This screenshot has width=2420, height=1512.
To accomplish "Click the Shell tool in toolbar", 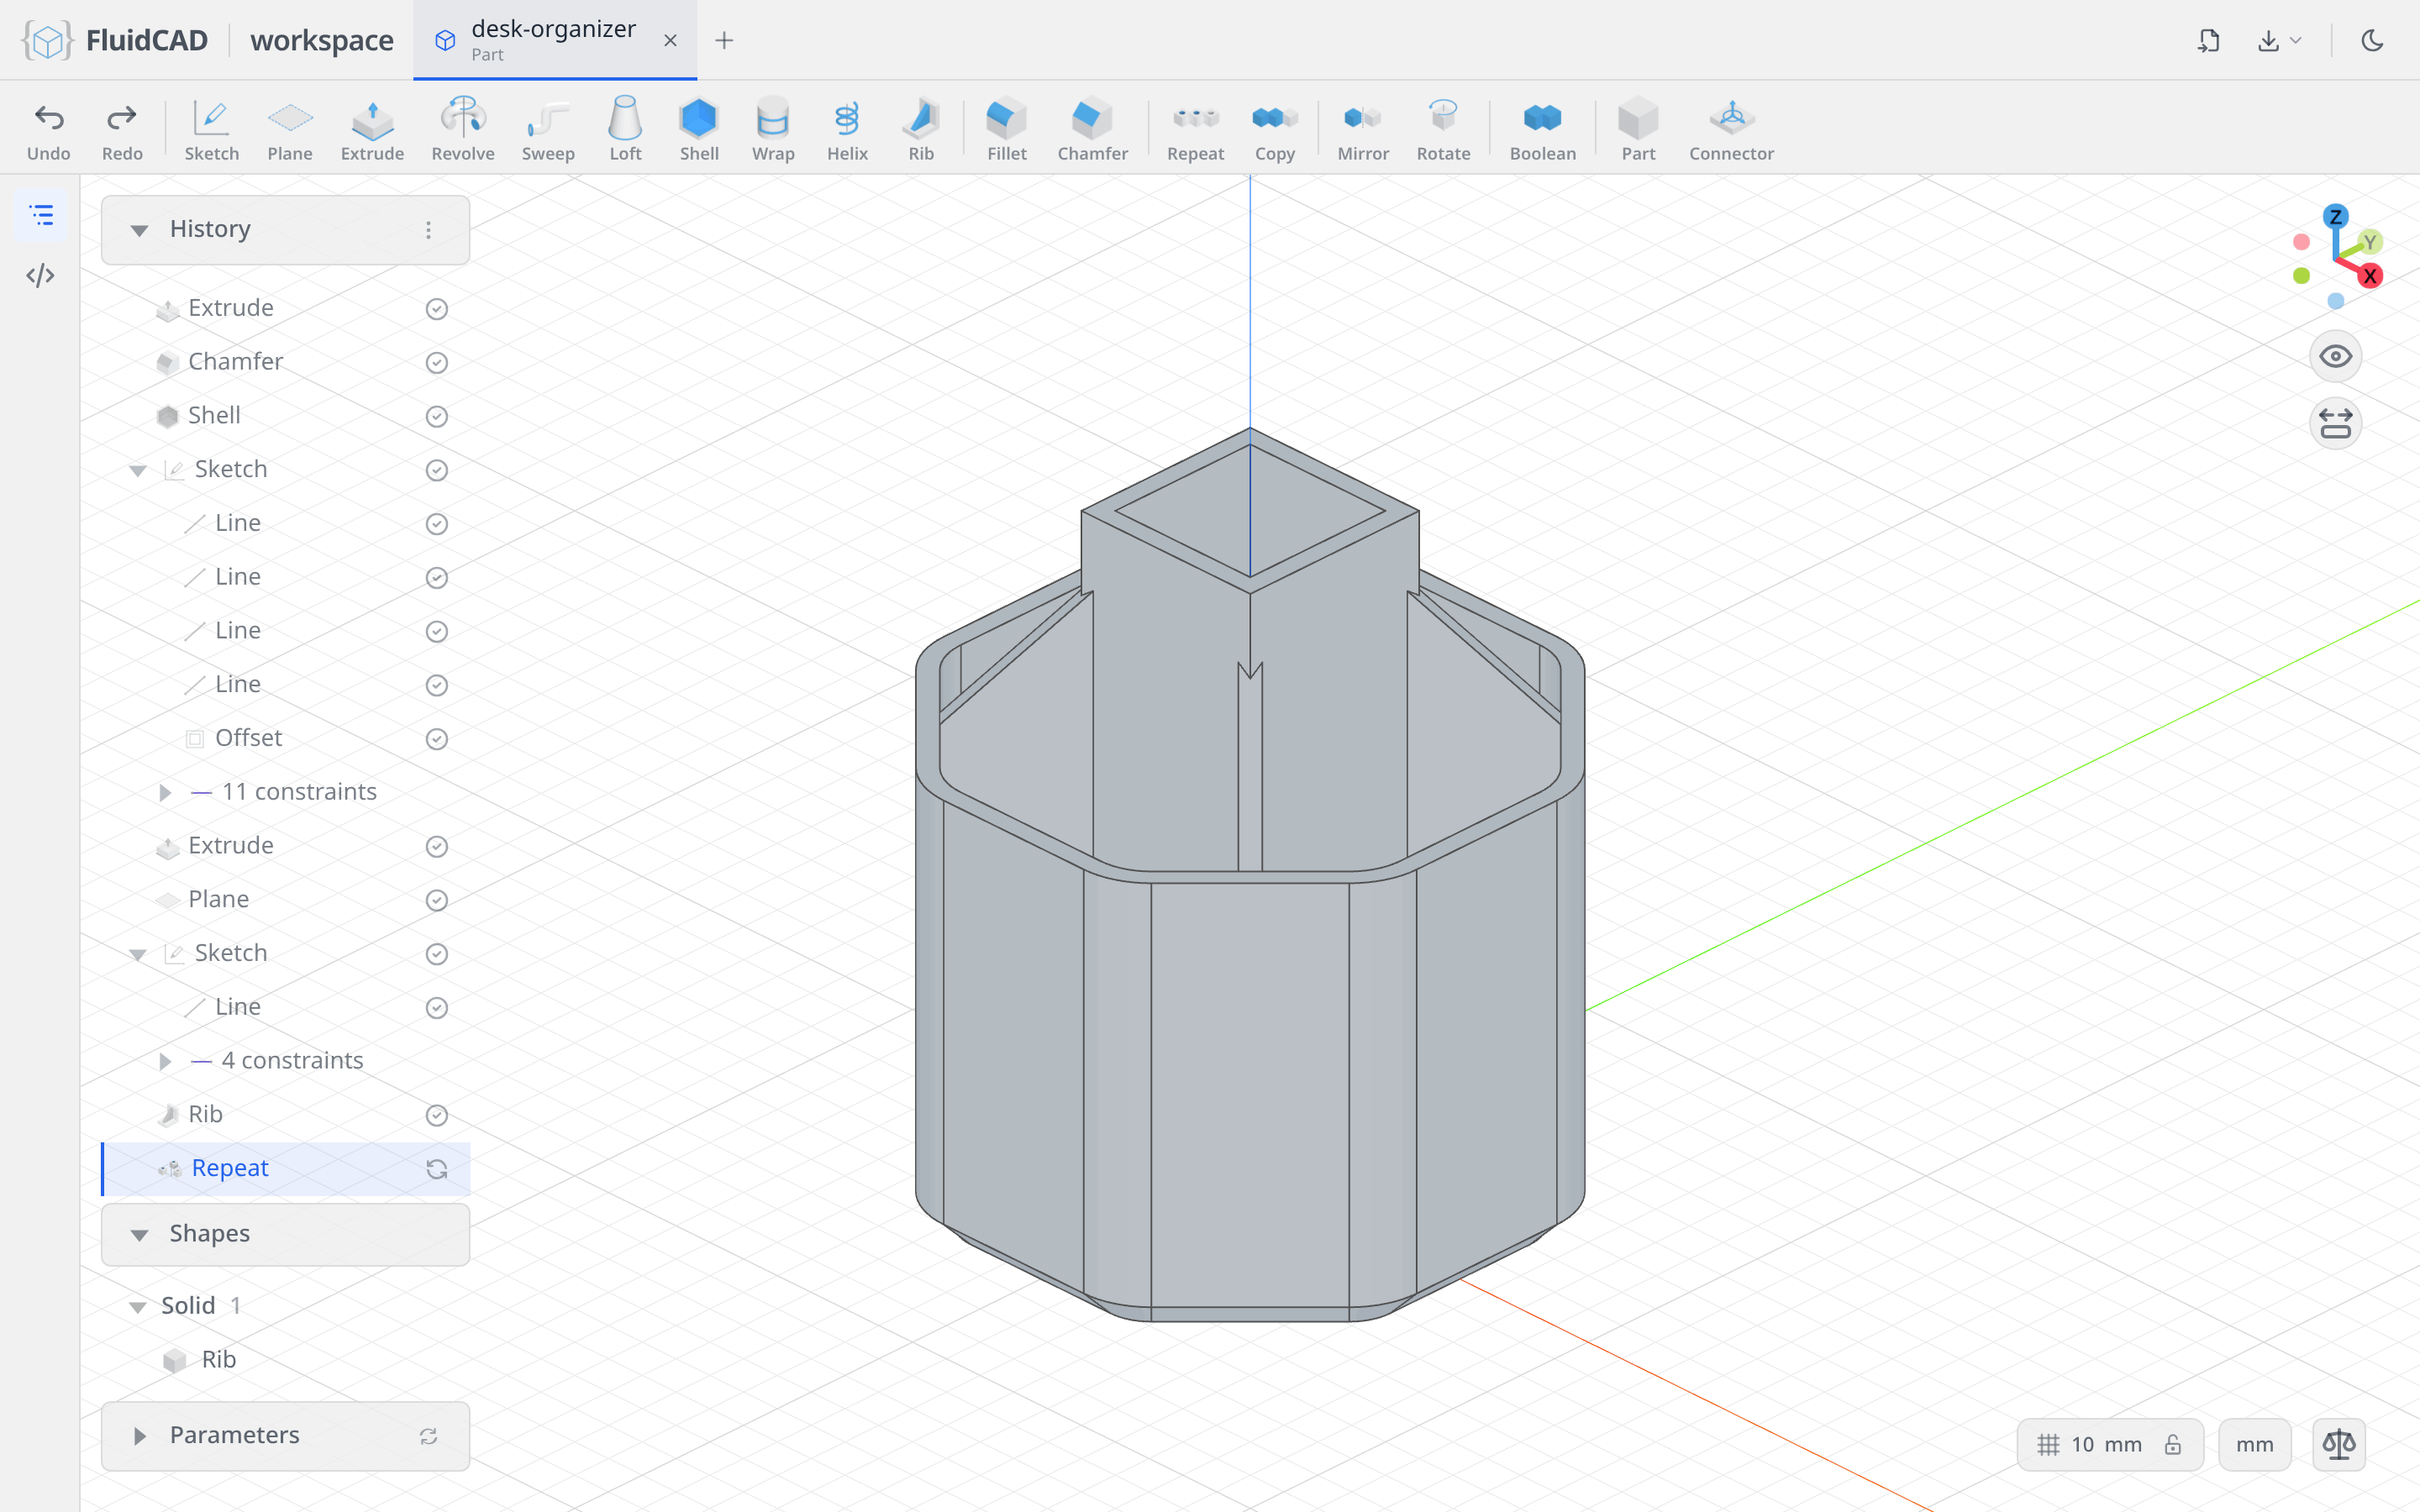I will pyautogui.click(x=699, y=130).
